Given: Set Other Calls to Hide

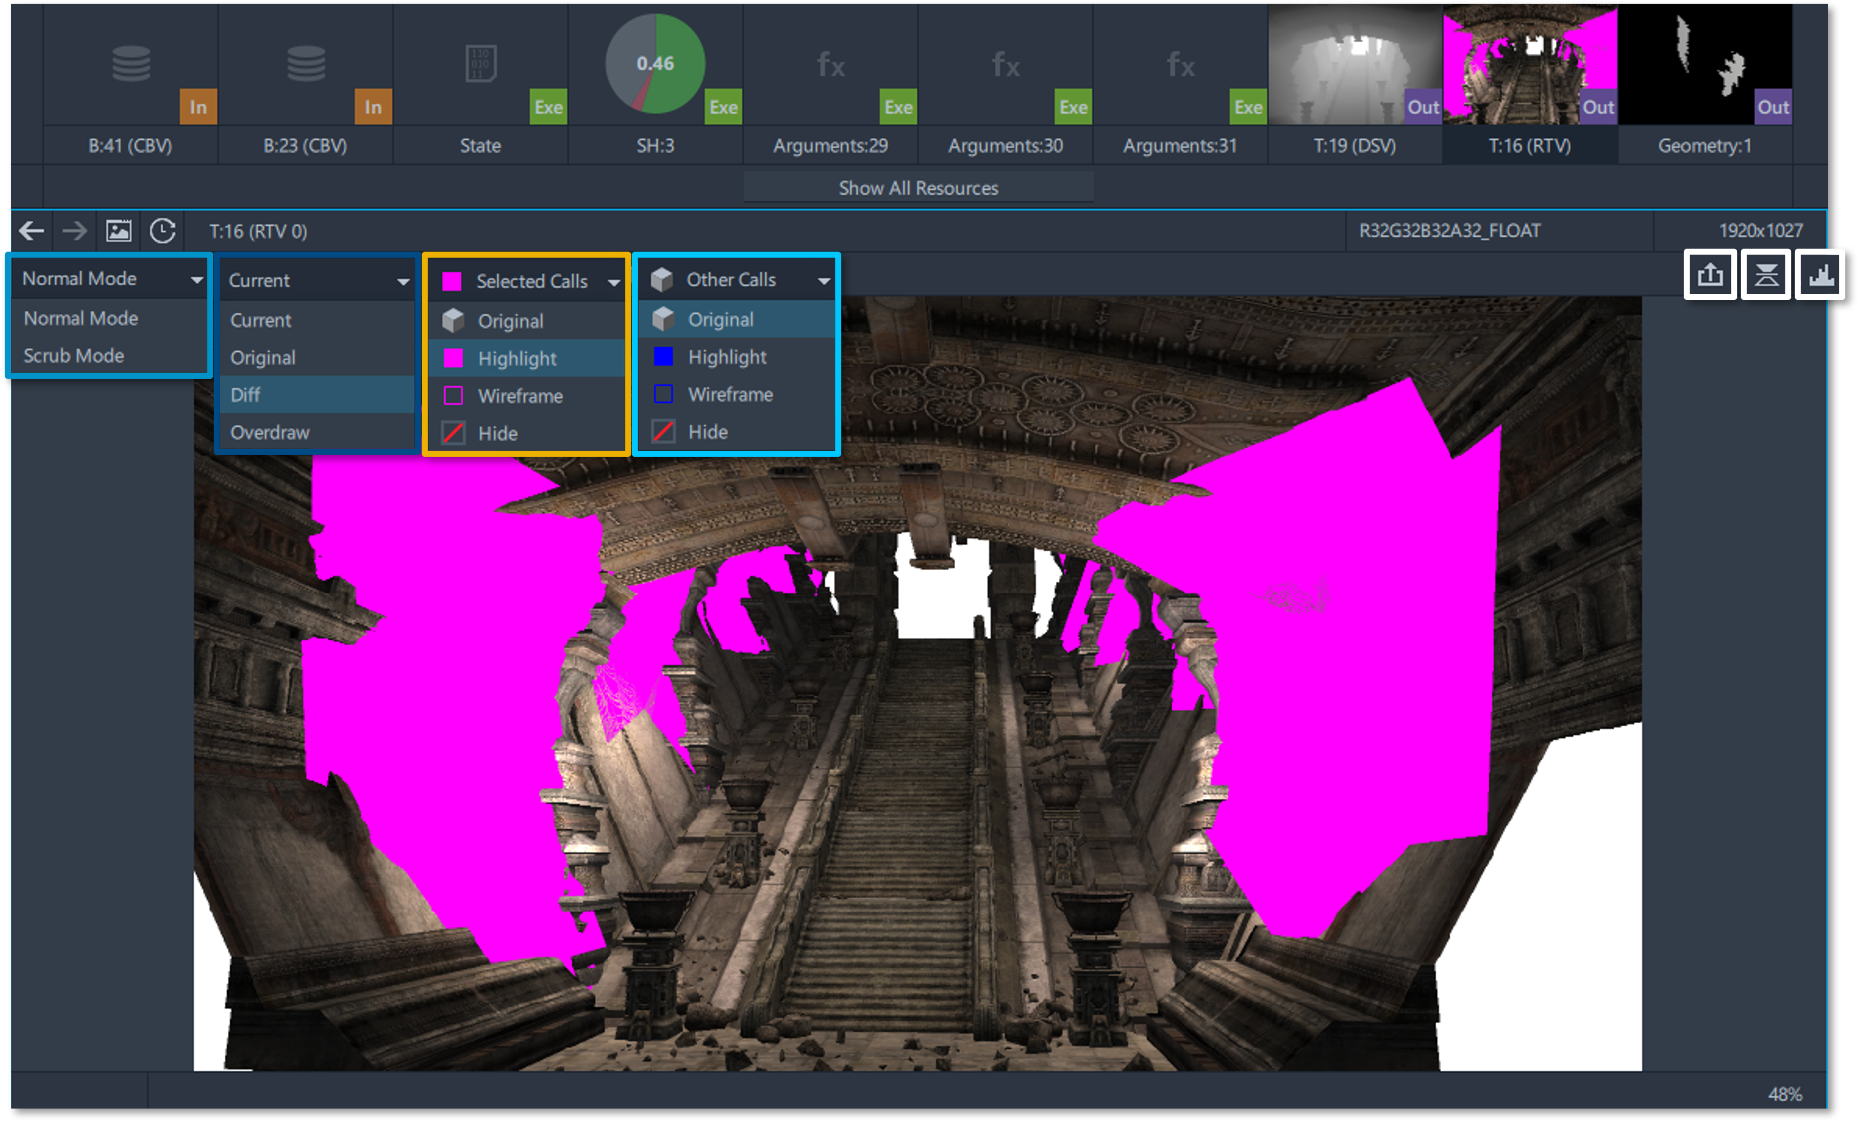Looking at the screenshot, I should 737,432.
